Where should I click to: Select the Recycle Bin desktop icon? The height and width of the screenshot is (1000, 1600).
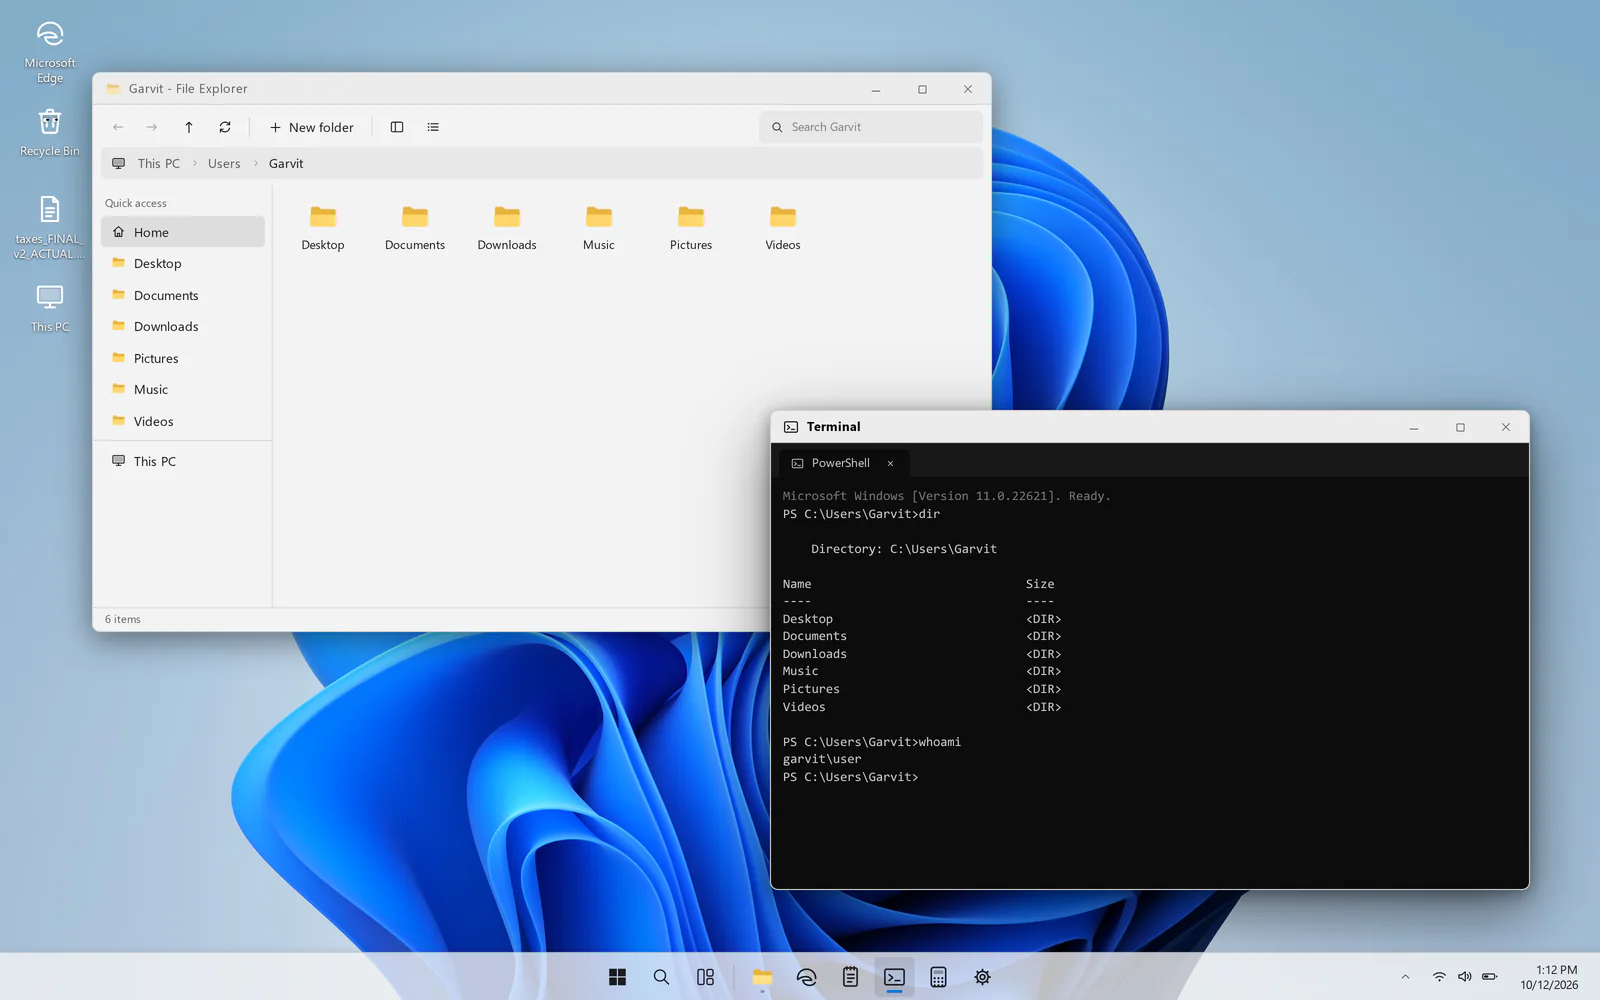click(50, 133)
